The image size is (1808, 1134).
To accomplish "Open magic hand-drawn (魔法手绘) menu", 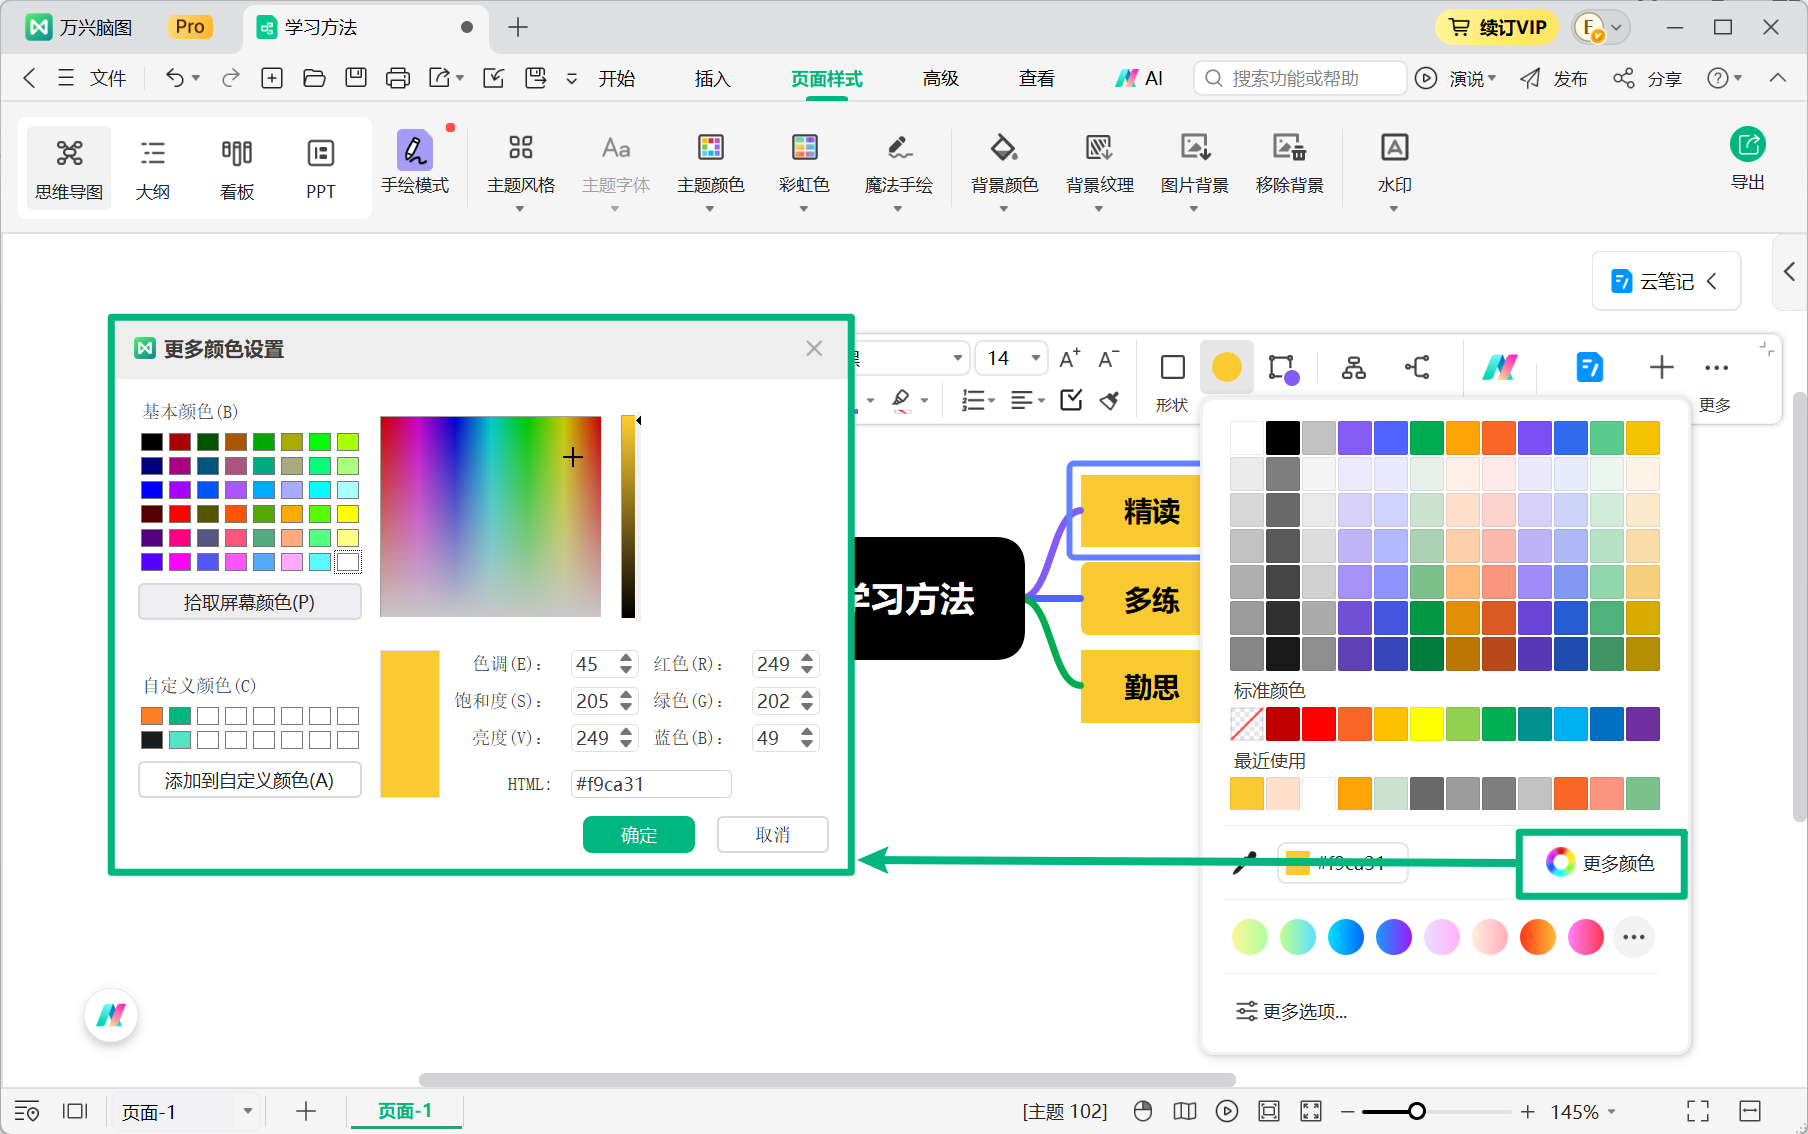I will click(898, 170).
